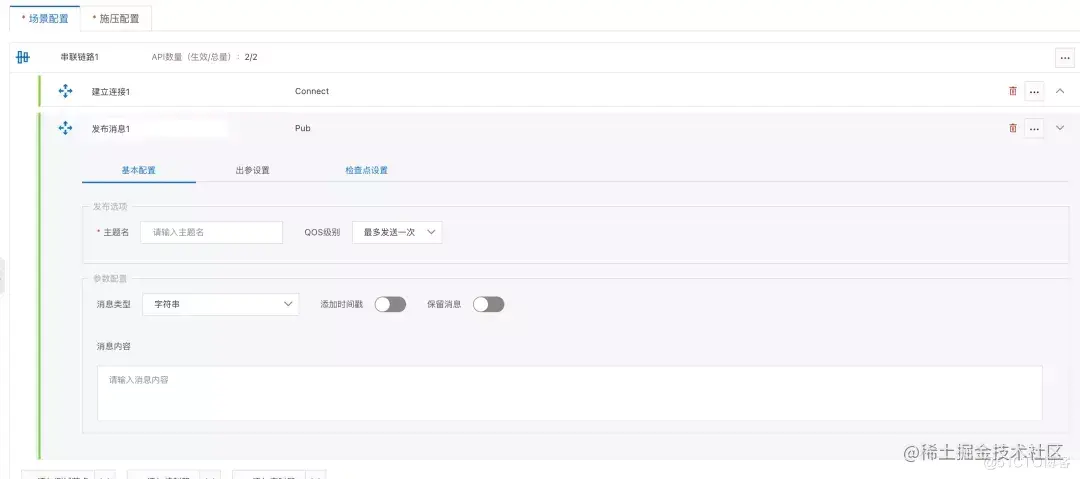Open the QOS级别 dropdown

(x=397, y=232)
